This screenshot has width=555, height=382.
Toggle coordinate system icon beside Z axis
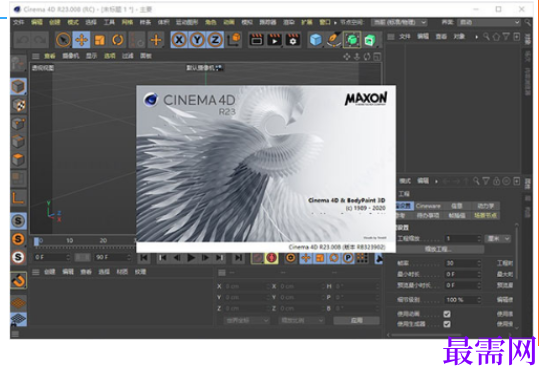point(234,40)
